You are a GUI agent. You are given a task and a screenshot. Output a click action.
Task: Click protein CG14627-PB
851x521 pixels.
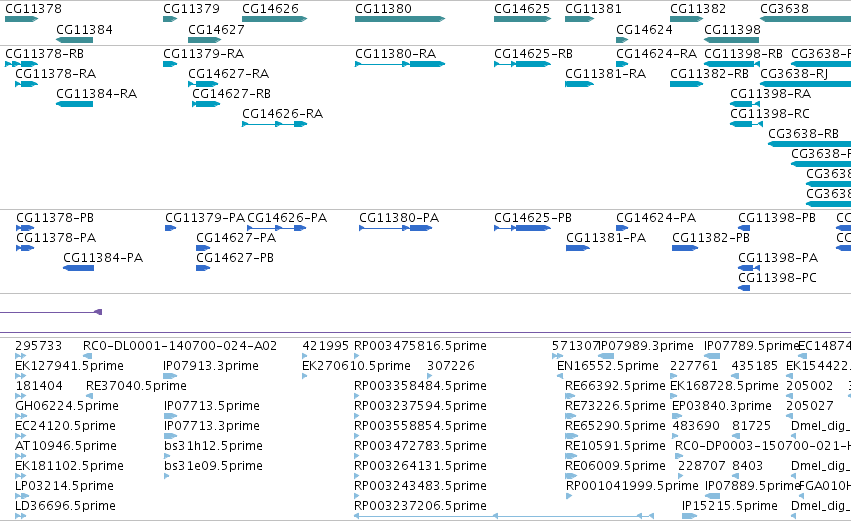click(235, 258)
